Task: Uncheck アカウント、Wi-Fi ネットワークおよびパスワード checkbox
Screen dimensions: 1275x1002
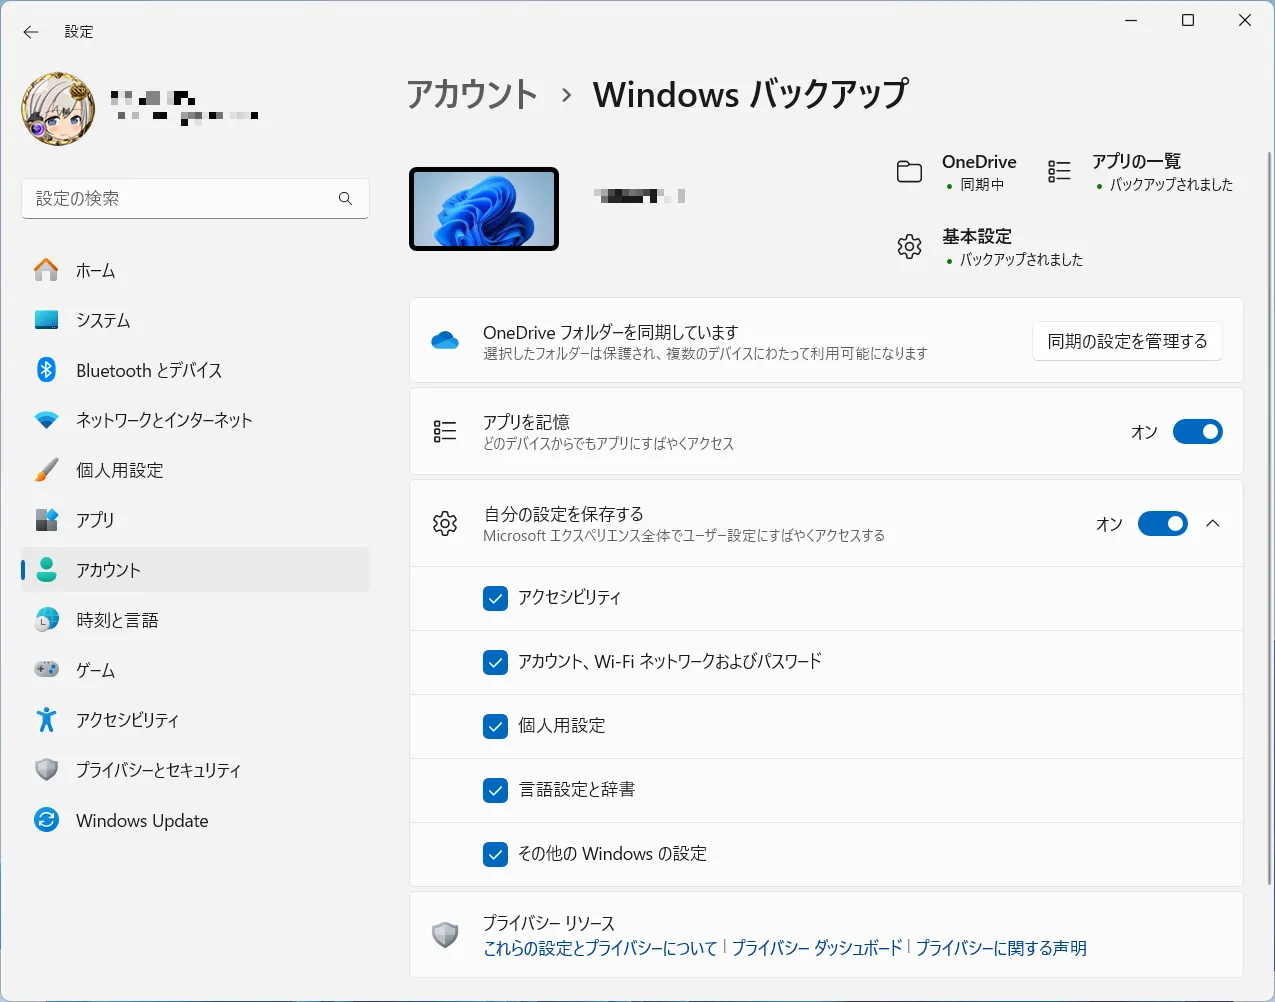Action: click(495, 662)
